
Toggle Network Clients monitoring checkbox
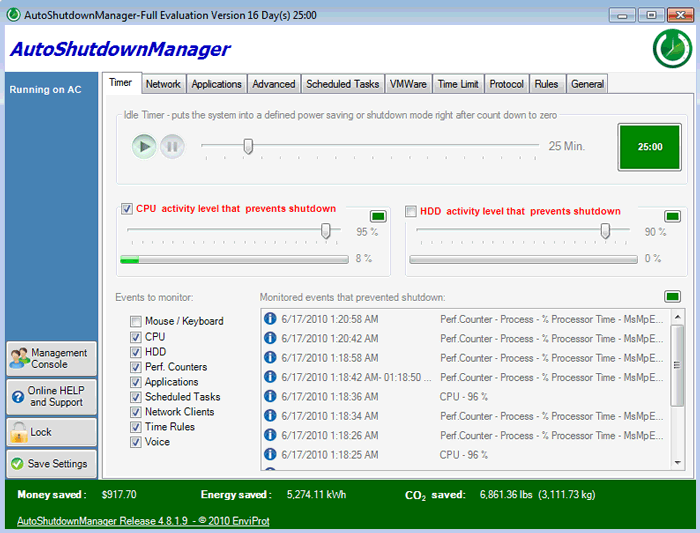136,412
